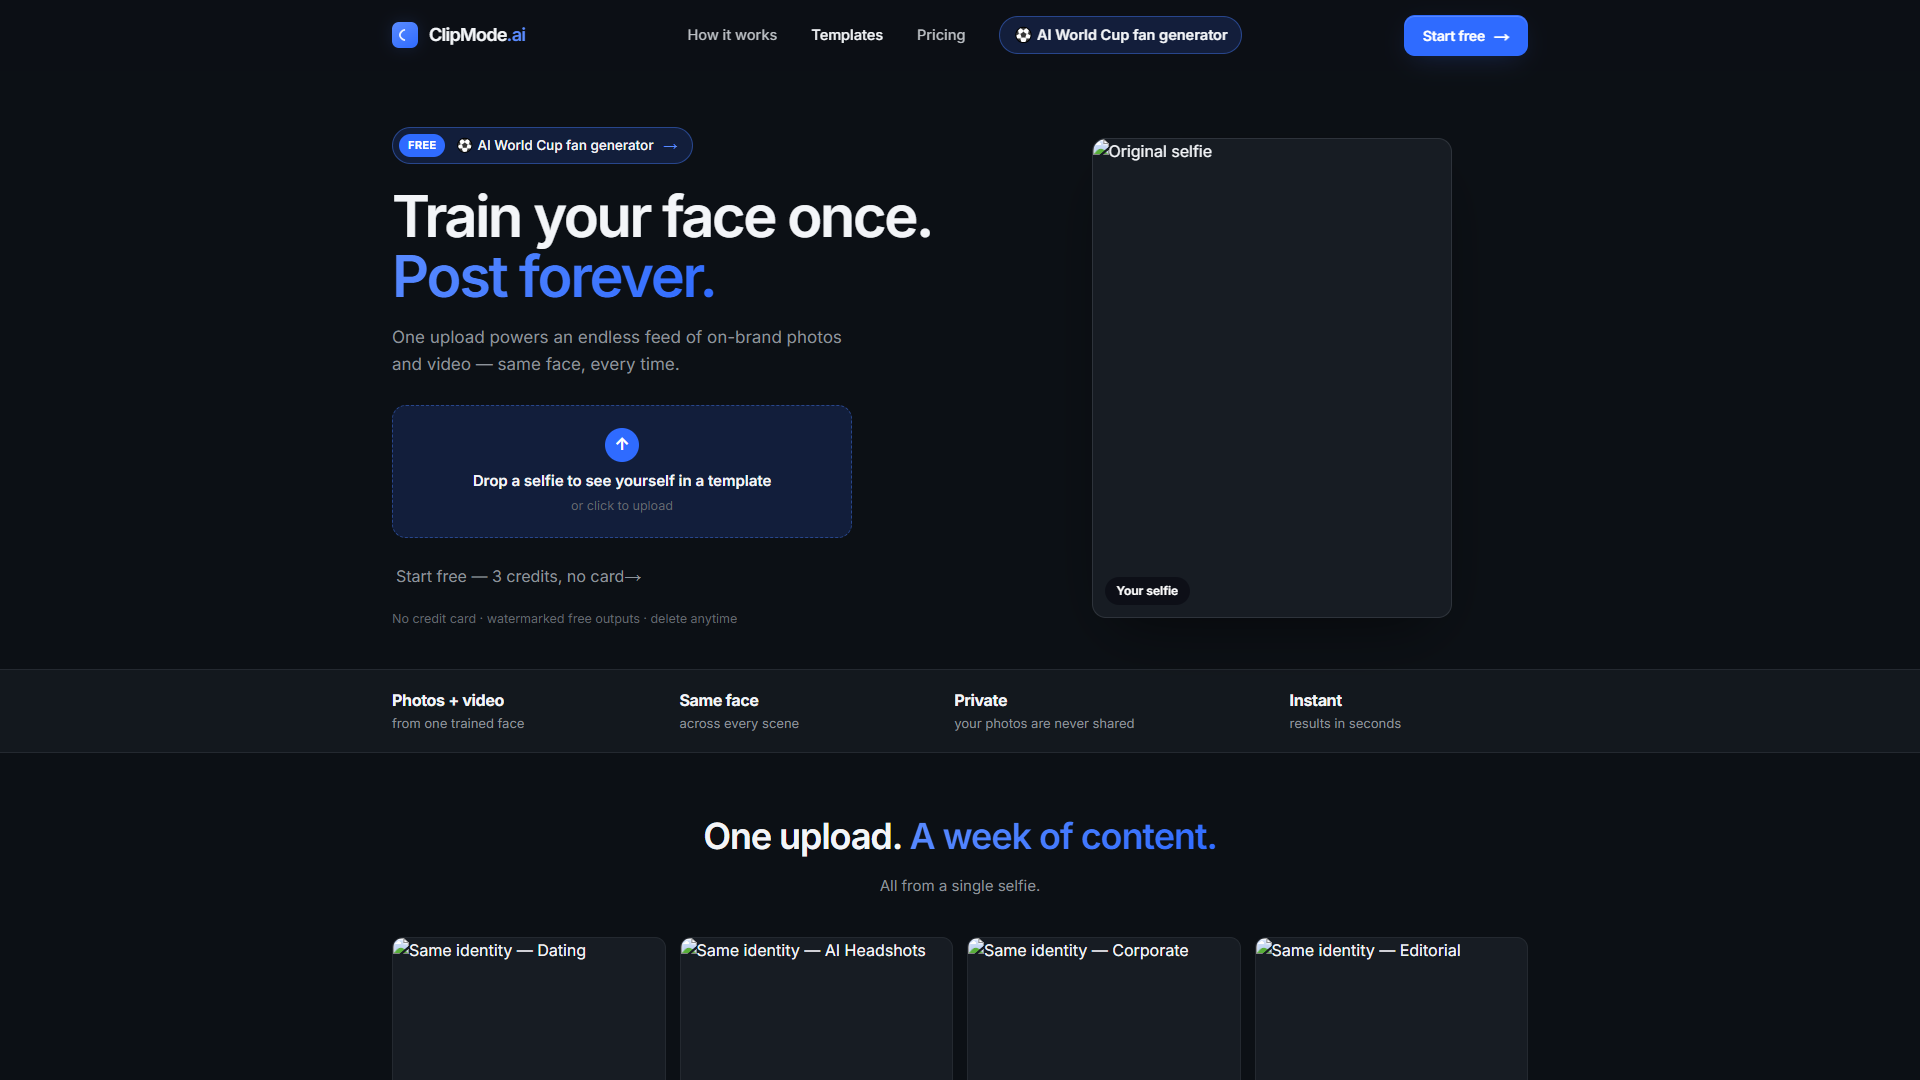
Task: Click 'One upload. A week of content.' heading
Action: [x=960, y=837]
